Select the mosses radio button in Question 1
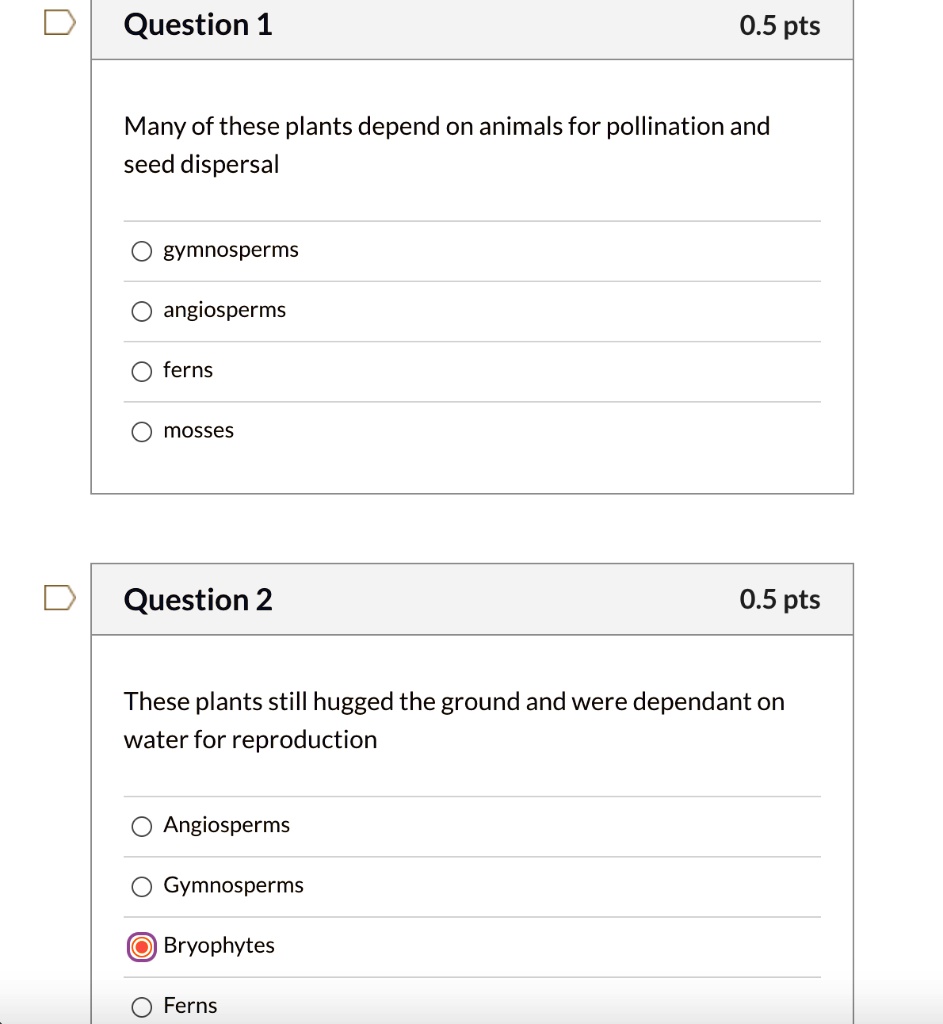943x1024 pixels. click(x=142, y=432)
